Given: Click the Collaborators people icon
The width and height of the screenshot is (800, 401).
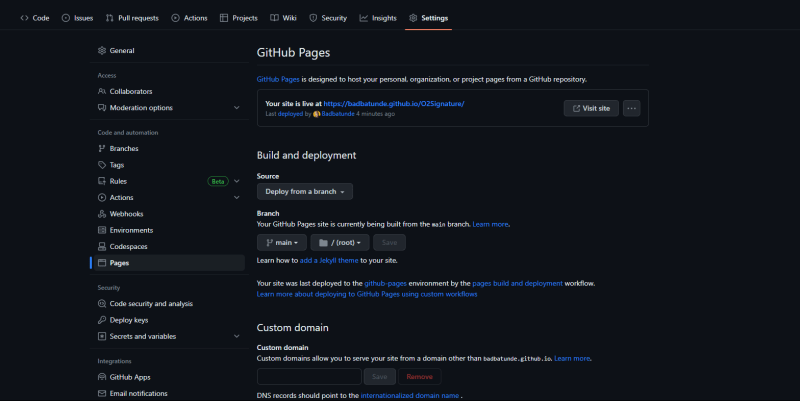Looking at the screenshot, I should (x=102, y=91).
